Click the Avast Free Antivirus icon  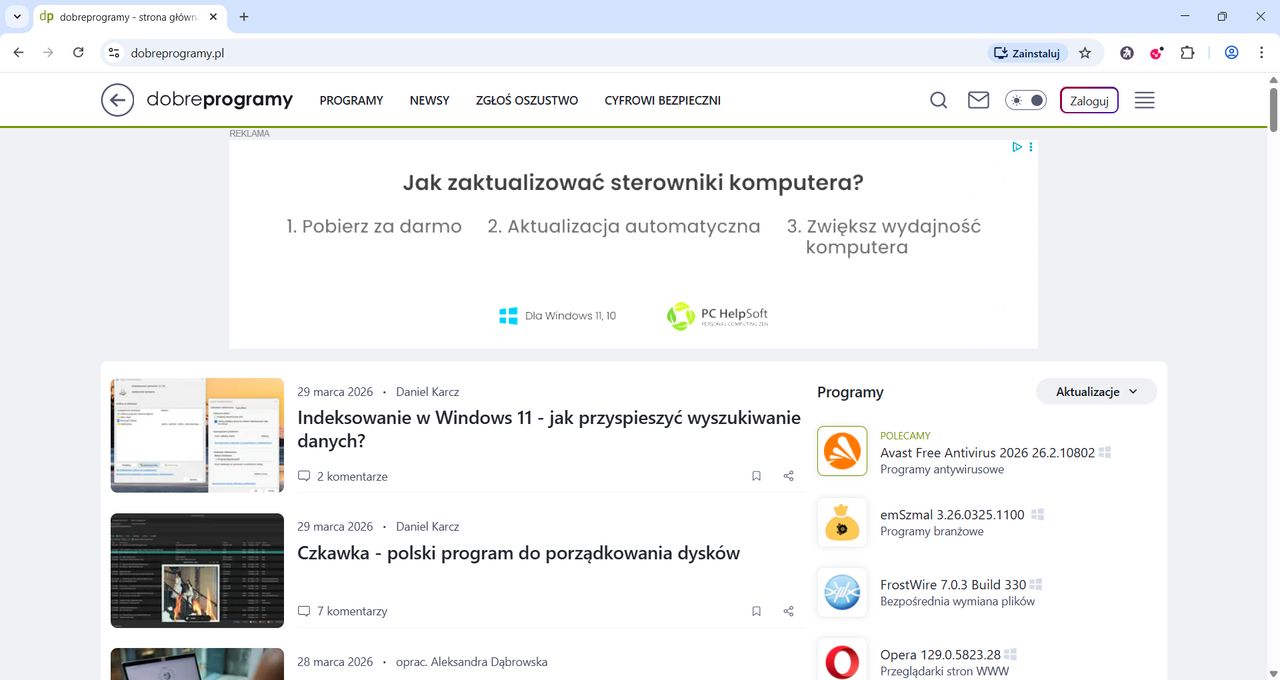point(842,451)
